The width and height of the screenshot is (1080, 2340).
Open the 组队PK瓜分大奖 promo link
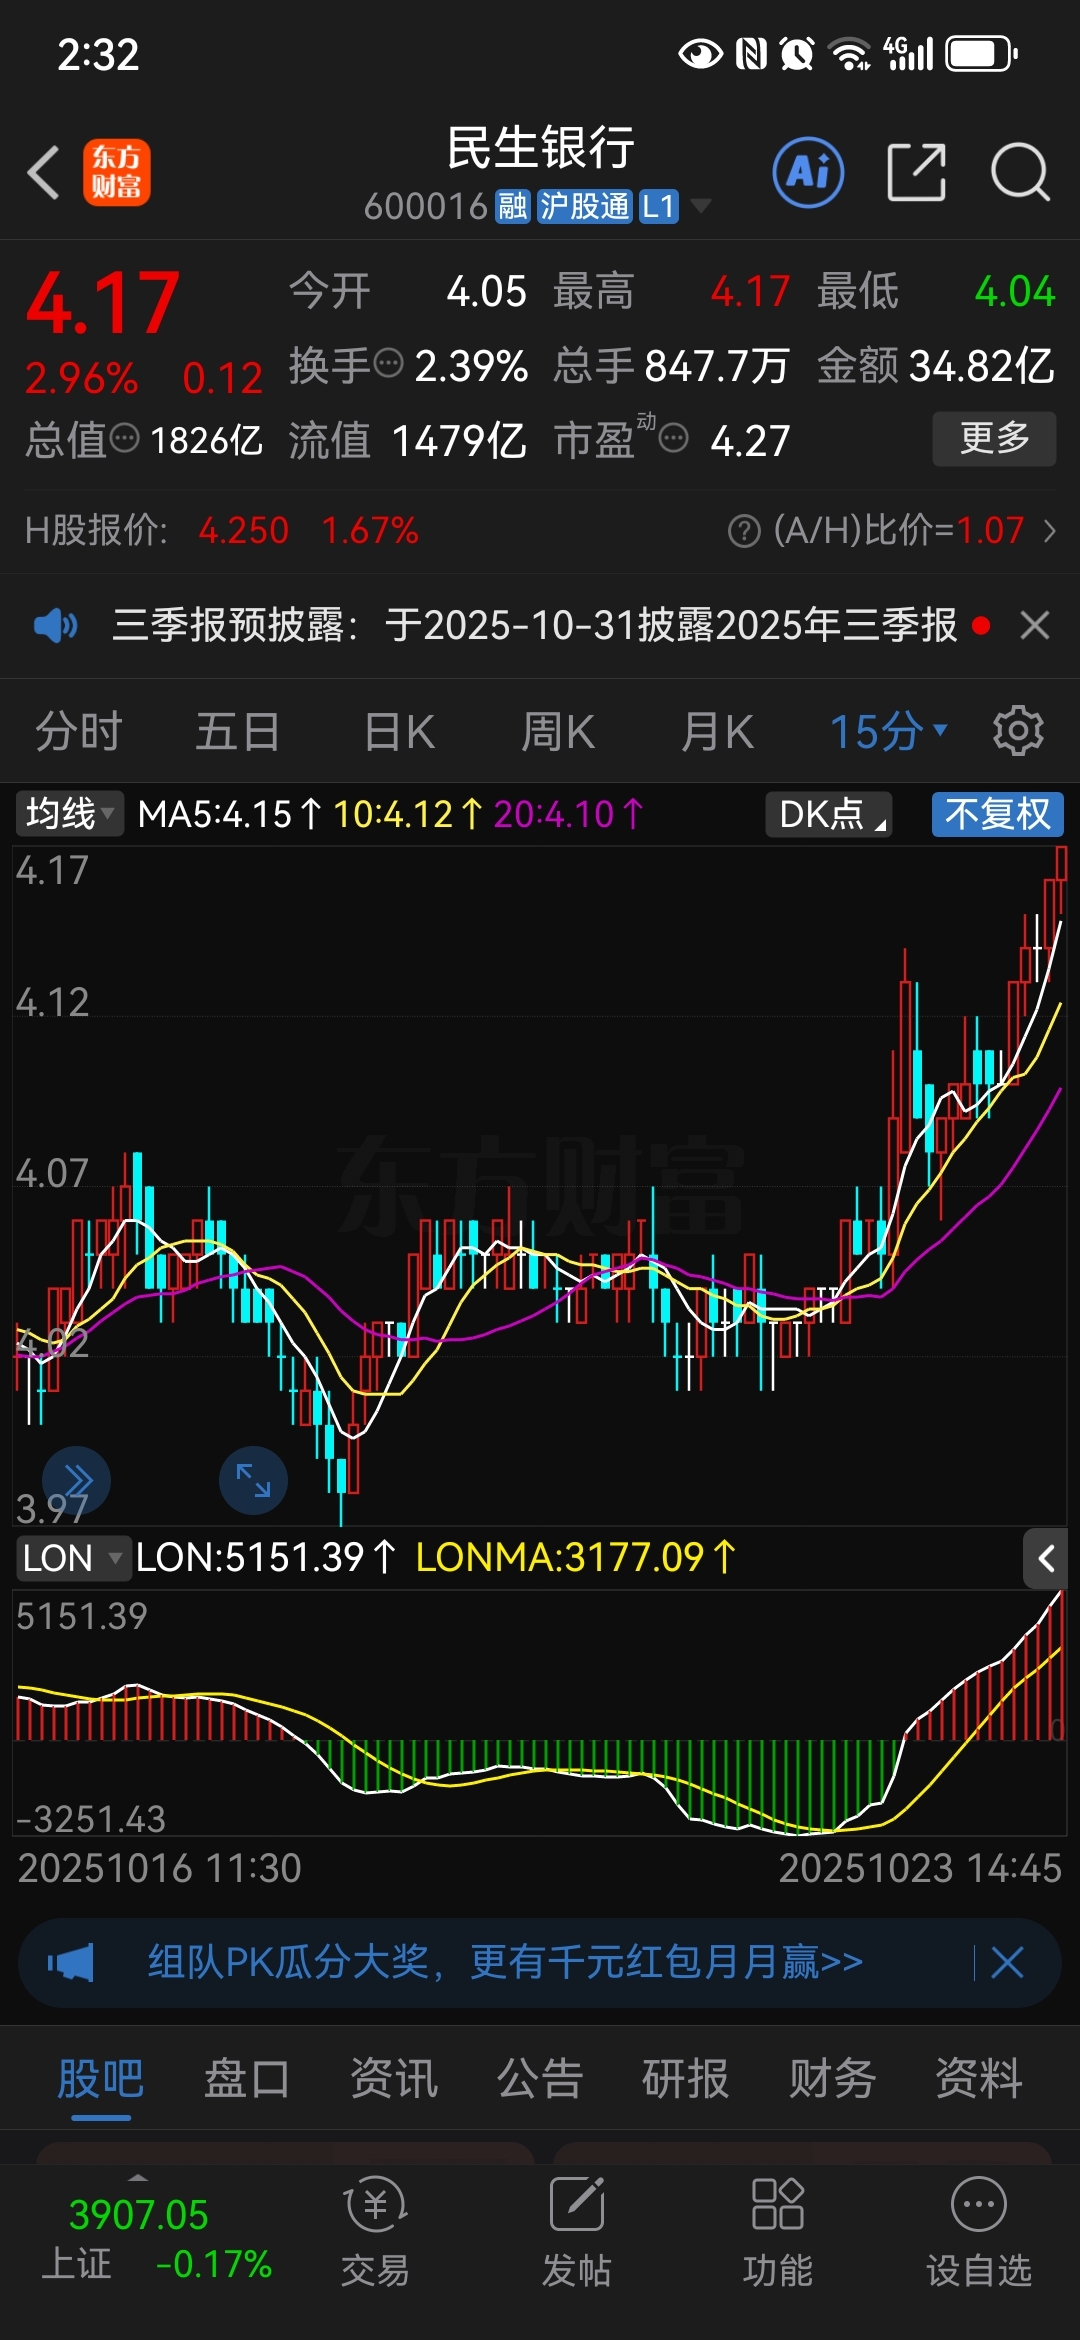click(506, 1962)
